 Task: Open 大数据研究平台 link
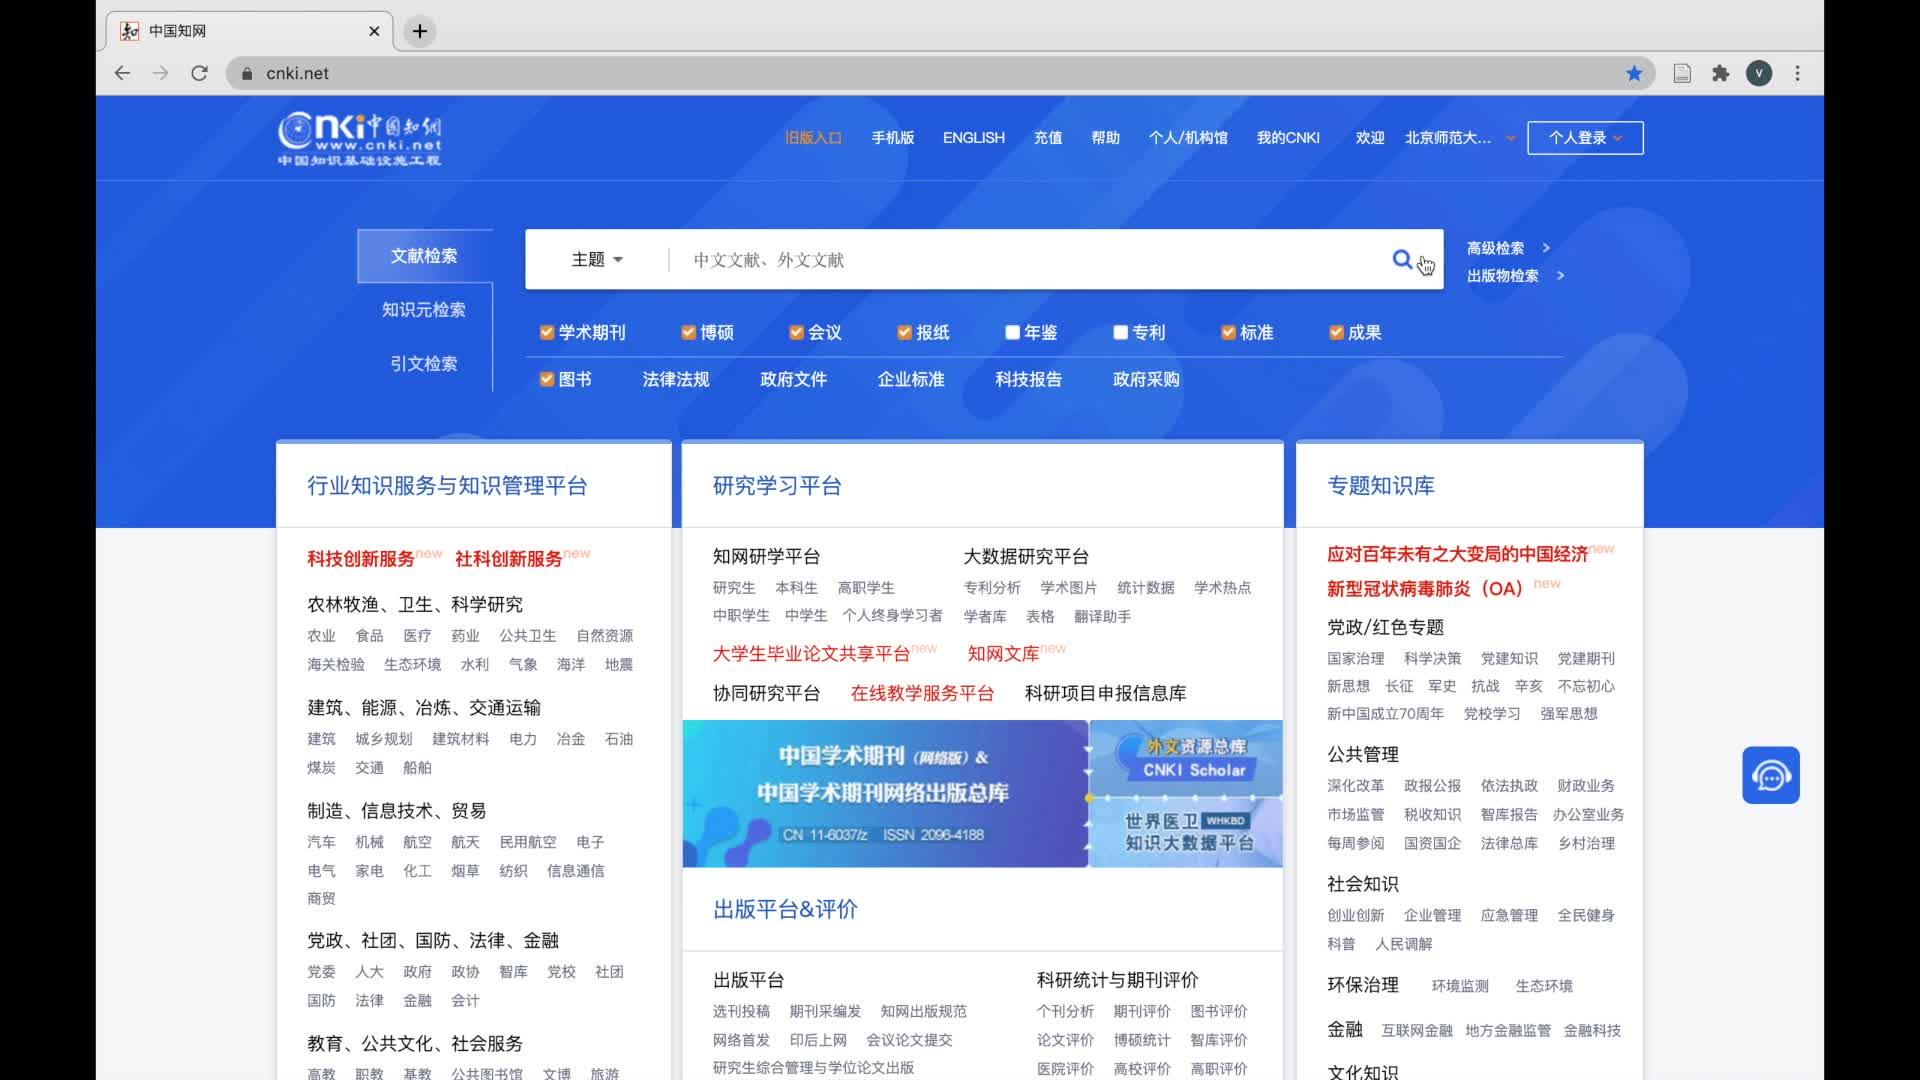(1026, 556)
